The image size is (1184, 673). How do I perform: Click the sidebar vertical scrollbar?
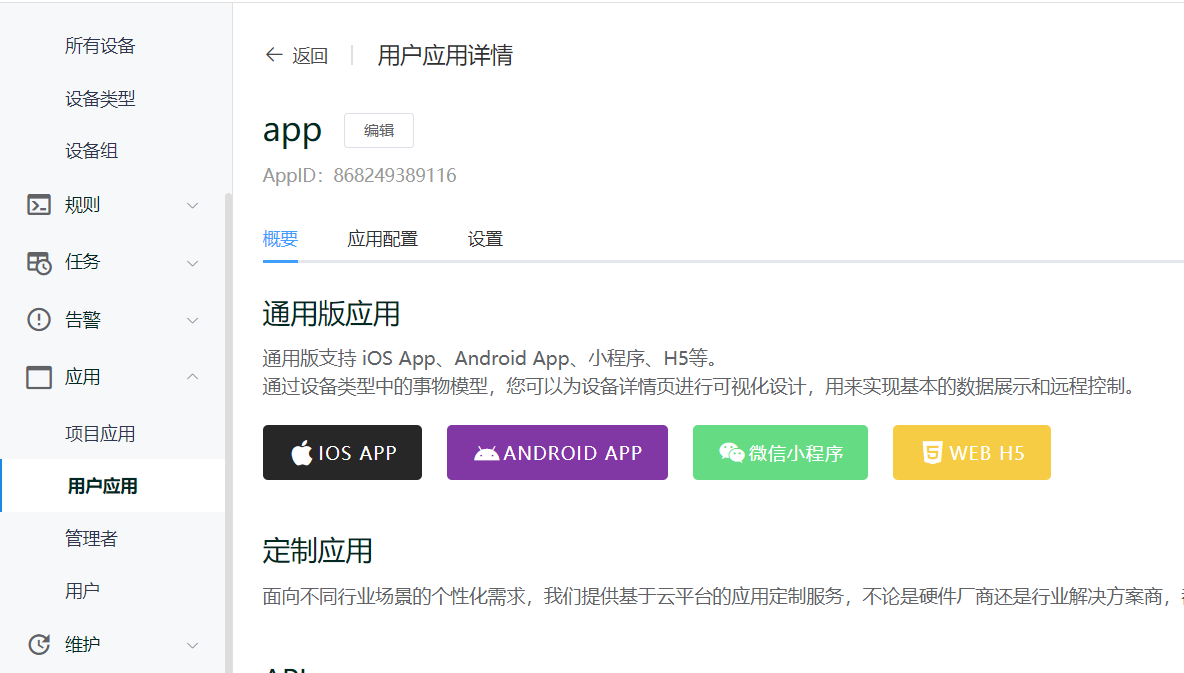tap(228, 433)
